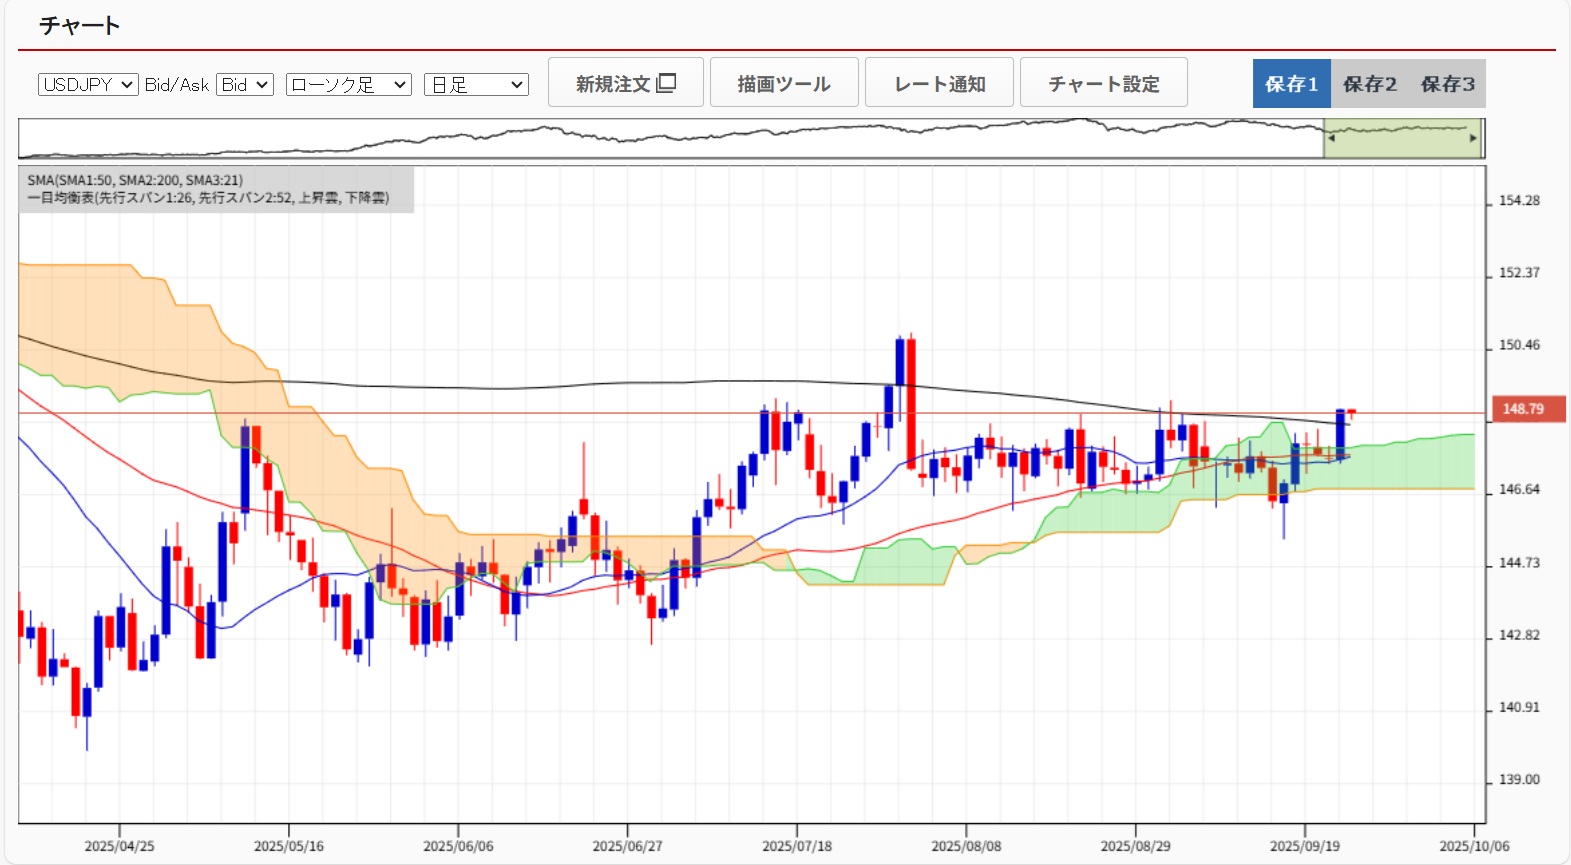This screenshot has width=1571, height=865.
Task: Open the ローソク足 chart type dropdown
Action: click(349, 85)
